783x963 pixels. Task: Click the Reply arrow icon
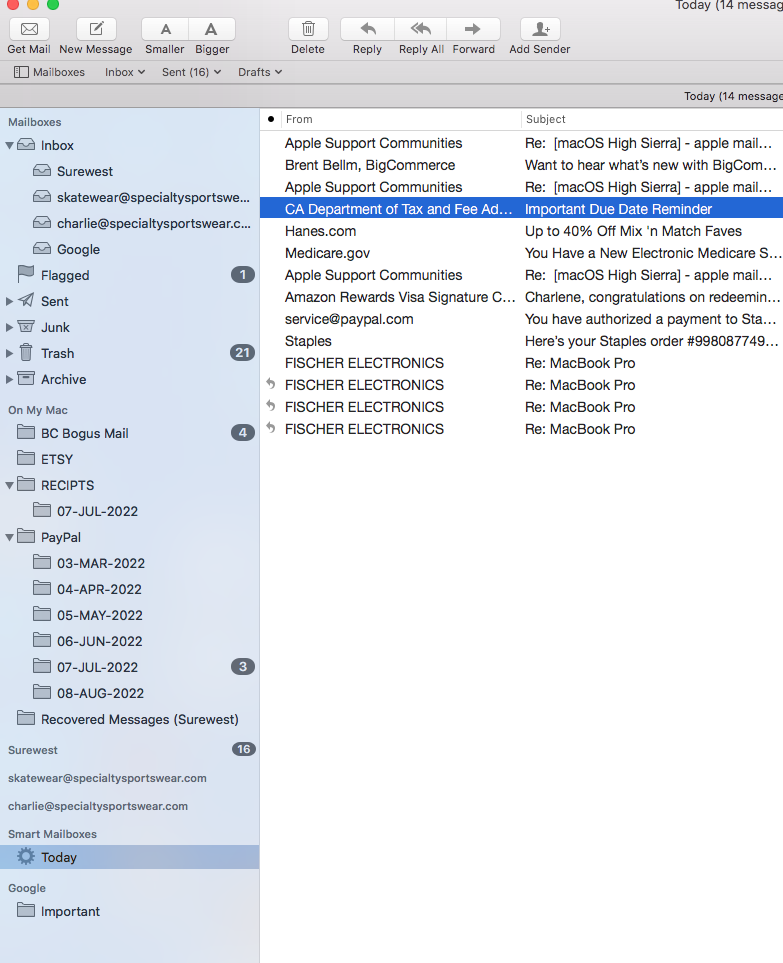367,29
